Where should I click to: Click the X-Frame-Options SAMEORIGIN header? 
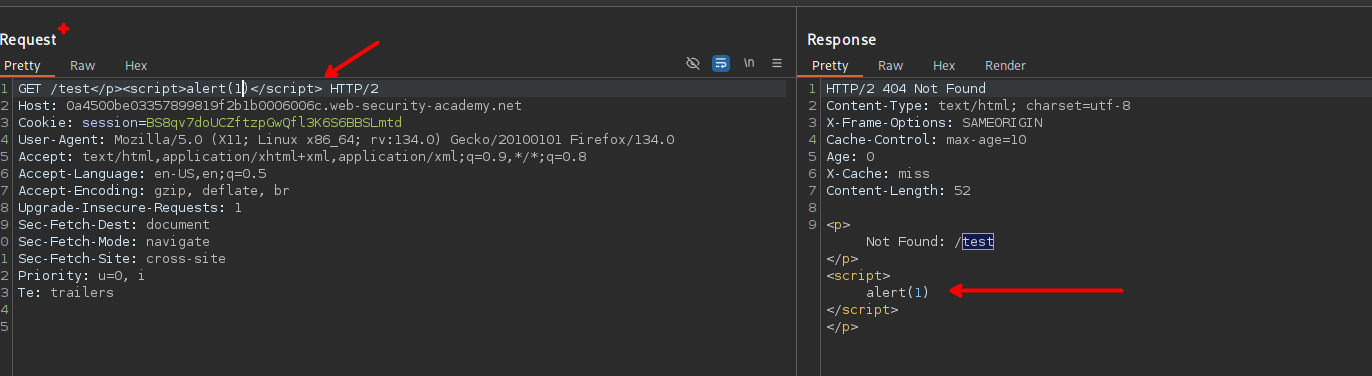(x=934, y=123)
